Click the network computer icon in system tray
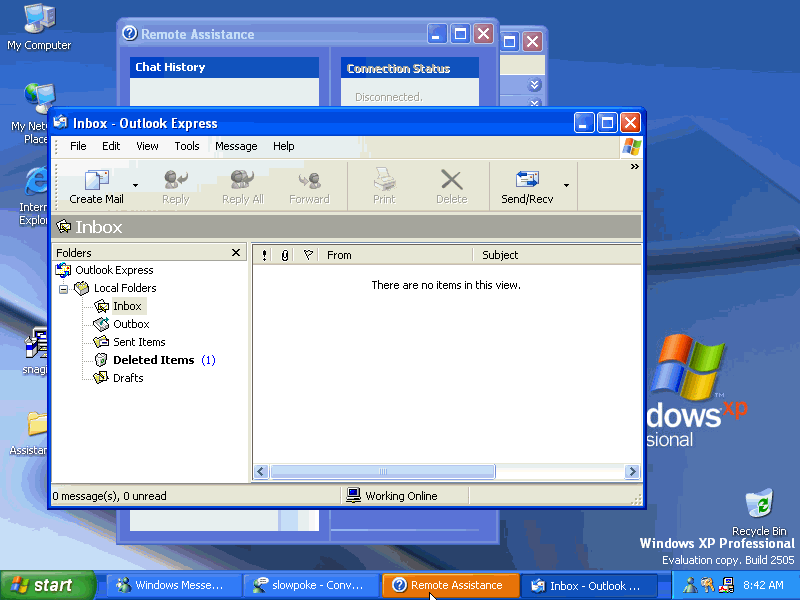The width and height of the screenshot is (800, 600). 726,585
